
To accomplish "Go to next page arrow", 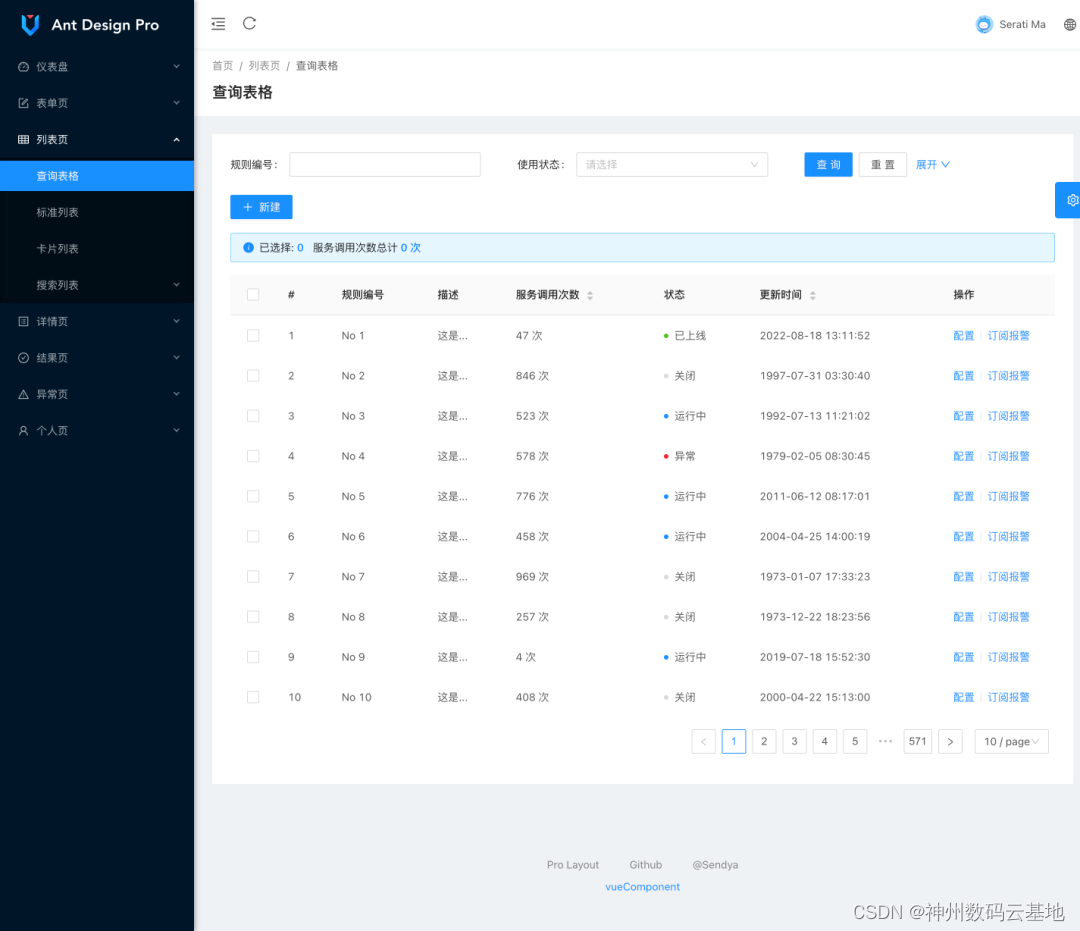I will [951, 742].
